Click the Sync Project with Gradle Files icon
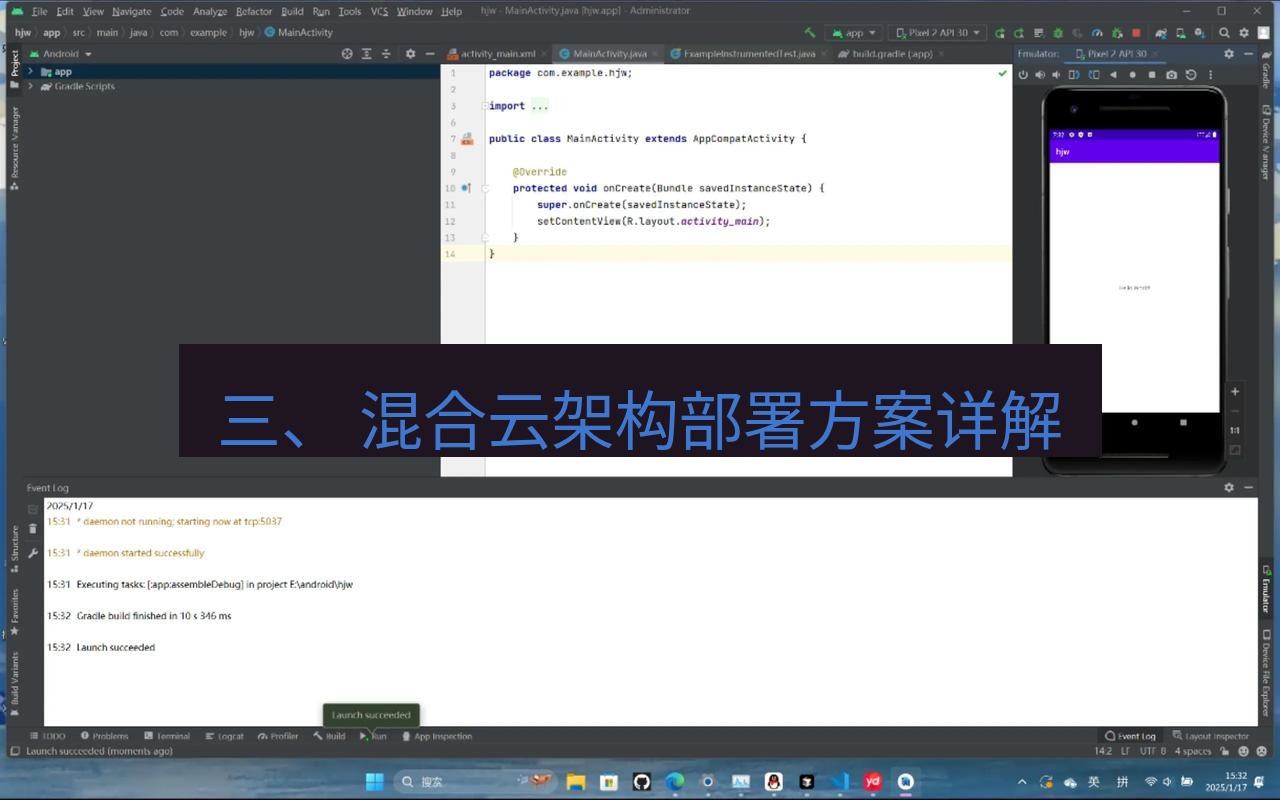The height and width of the screenshot is (800, 1280). click(x=1161, y=32)
